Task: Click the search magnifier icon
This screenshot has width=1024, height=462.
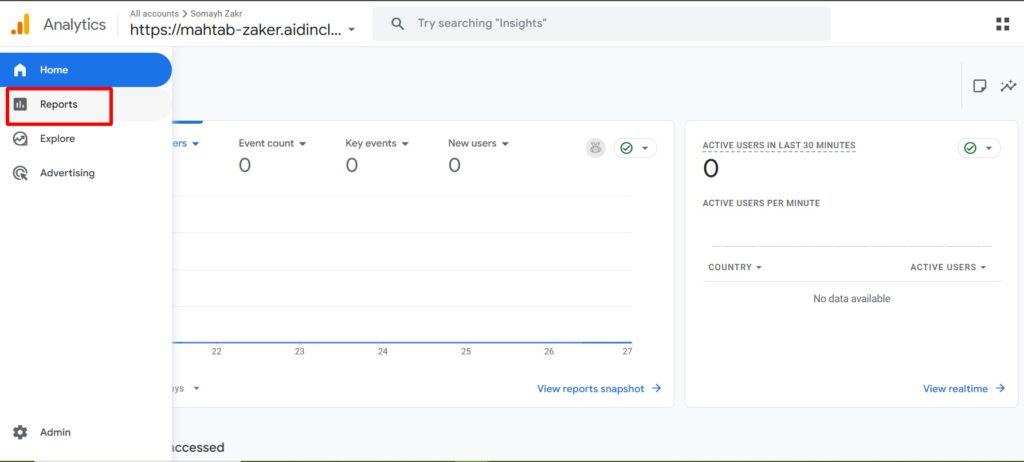Action: click(x=398, y=23)
